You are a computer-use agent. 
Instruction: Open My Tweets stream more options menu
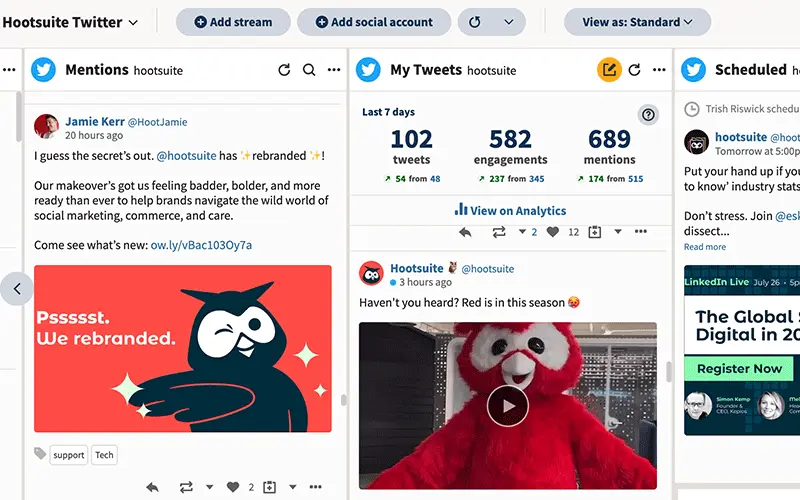pyautogui.click(x=659, y=70)
